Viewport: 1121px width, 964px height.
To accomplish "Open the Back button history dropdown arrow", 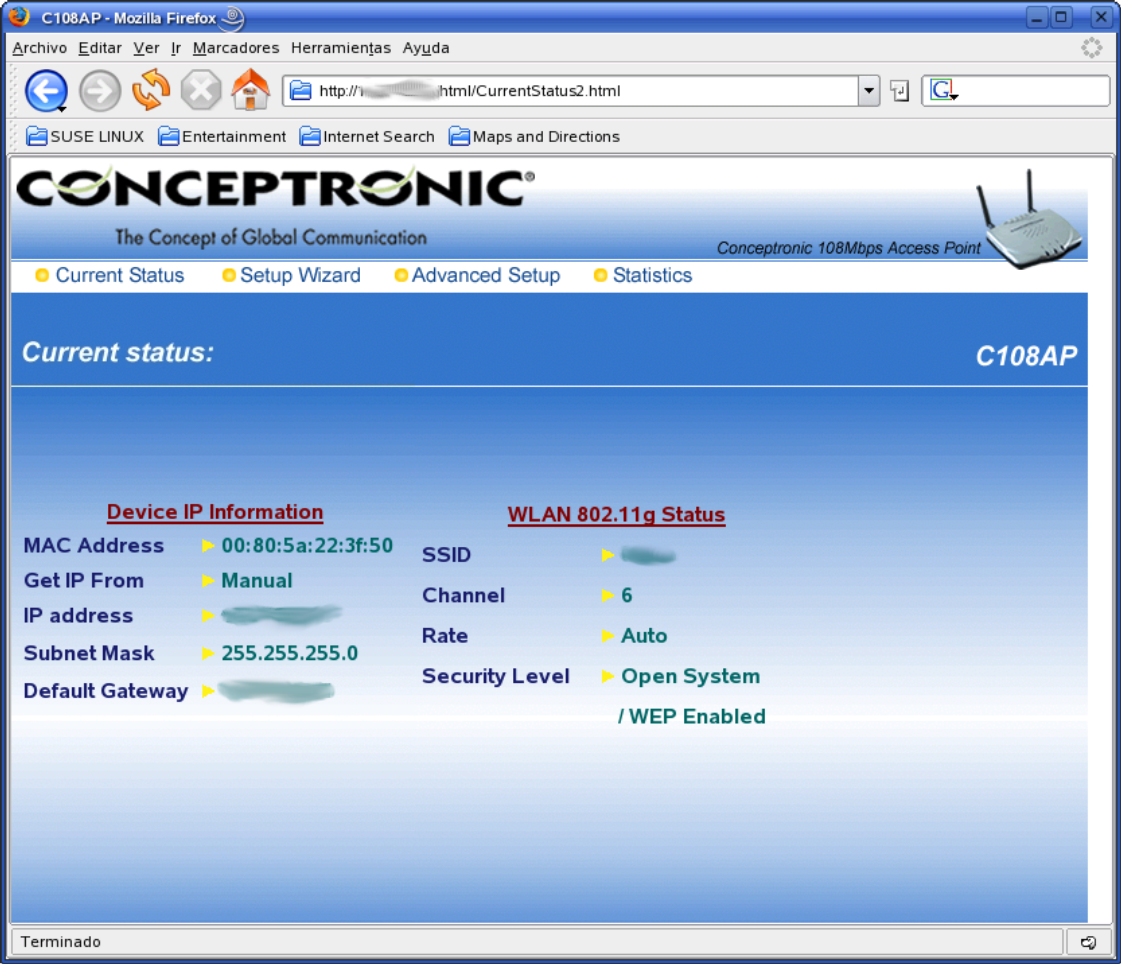I will pyautogui.click(x=62, y=109).
